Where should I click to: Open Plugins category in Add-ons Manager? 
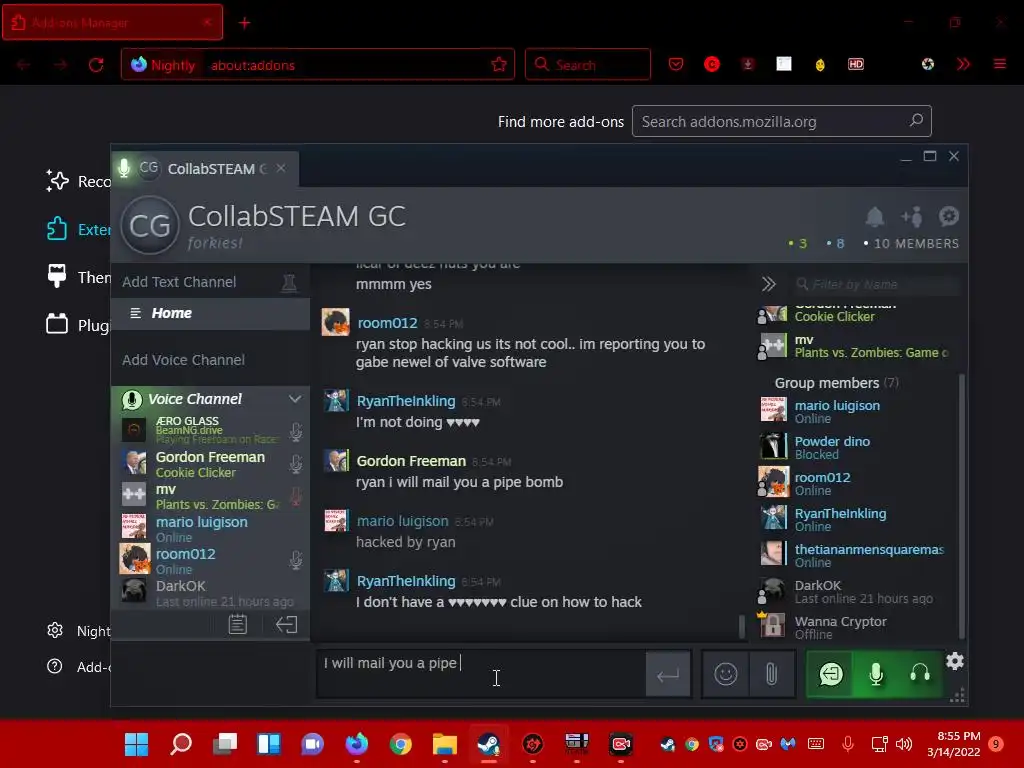78,325
